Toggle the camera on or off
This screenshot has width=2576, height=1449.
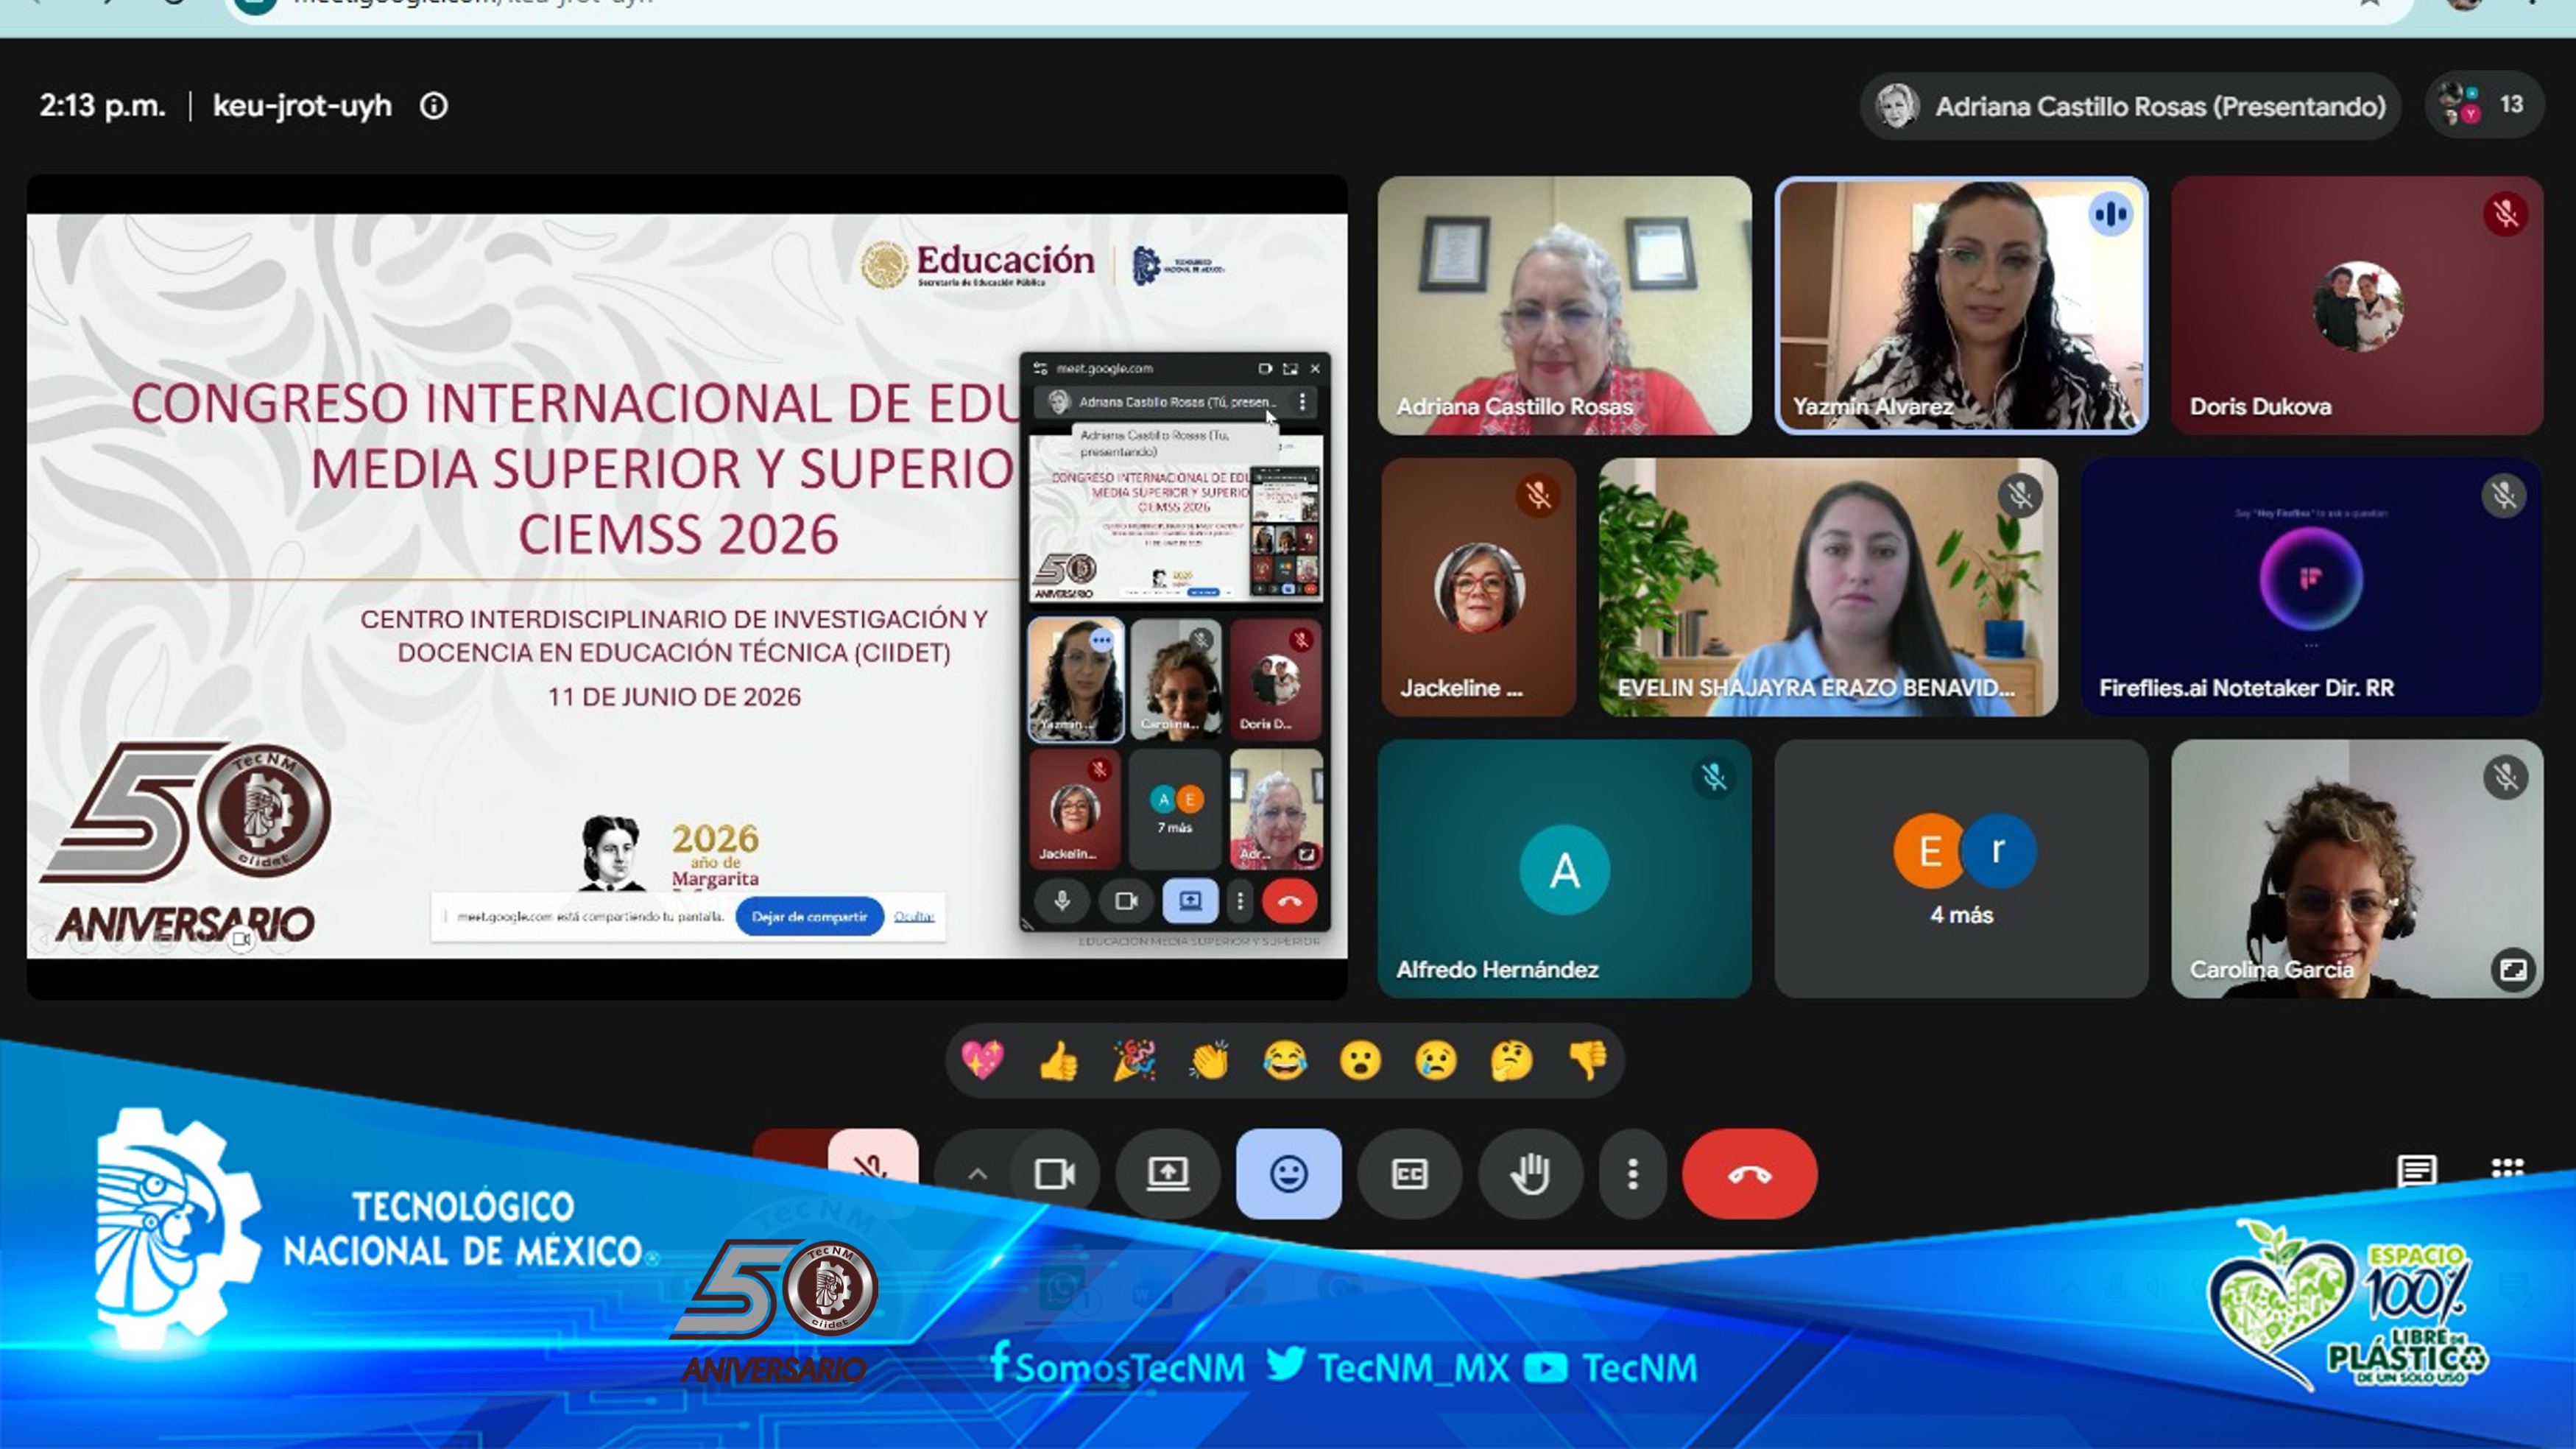[1055, 1174]
